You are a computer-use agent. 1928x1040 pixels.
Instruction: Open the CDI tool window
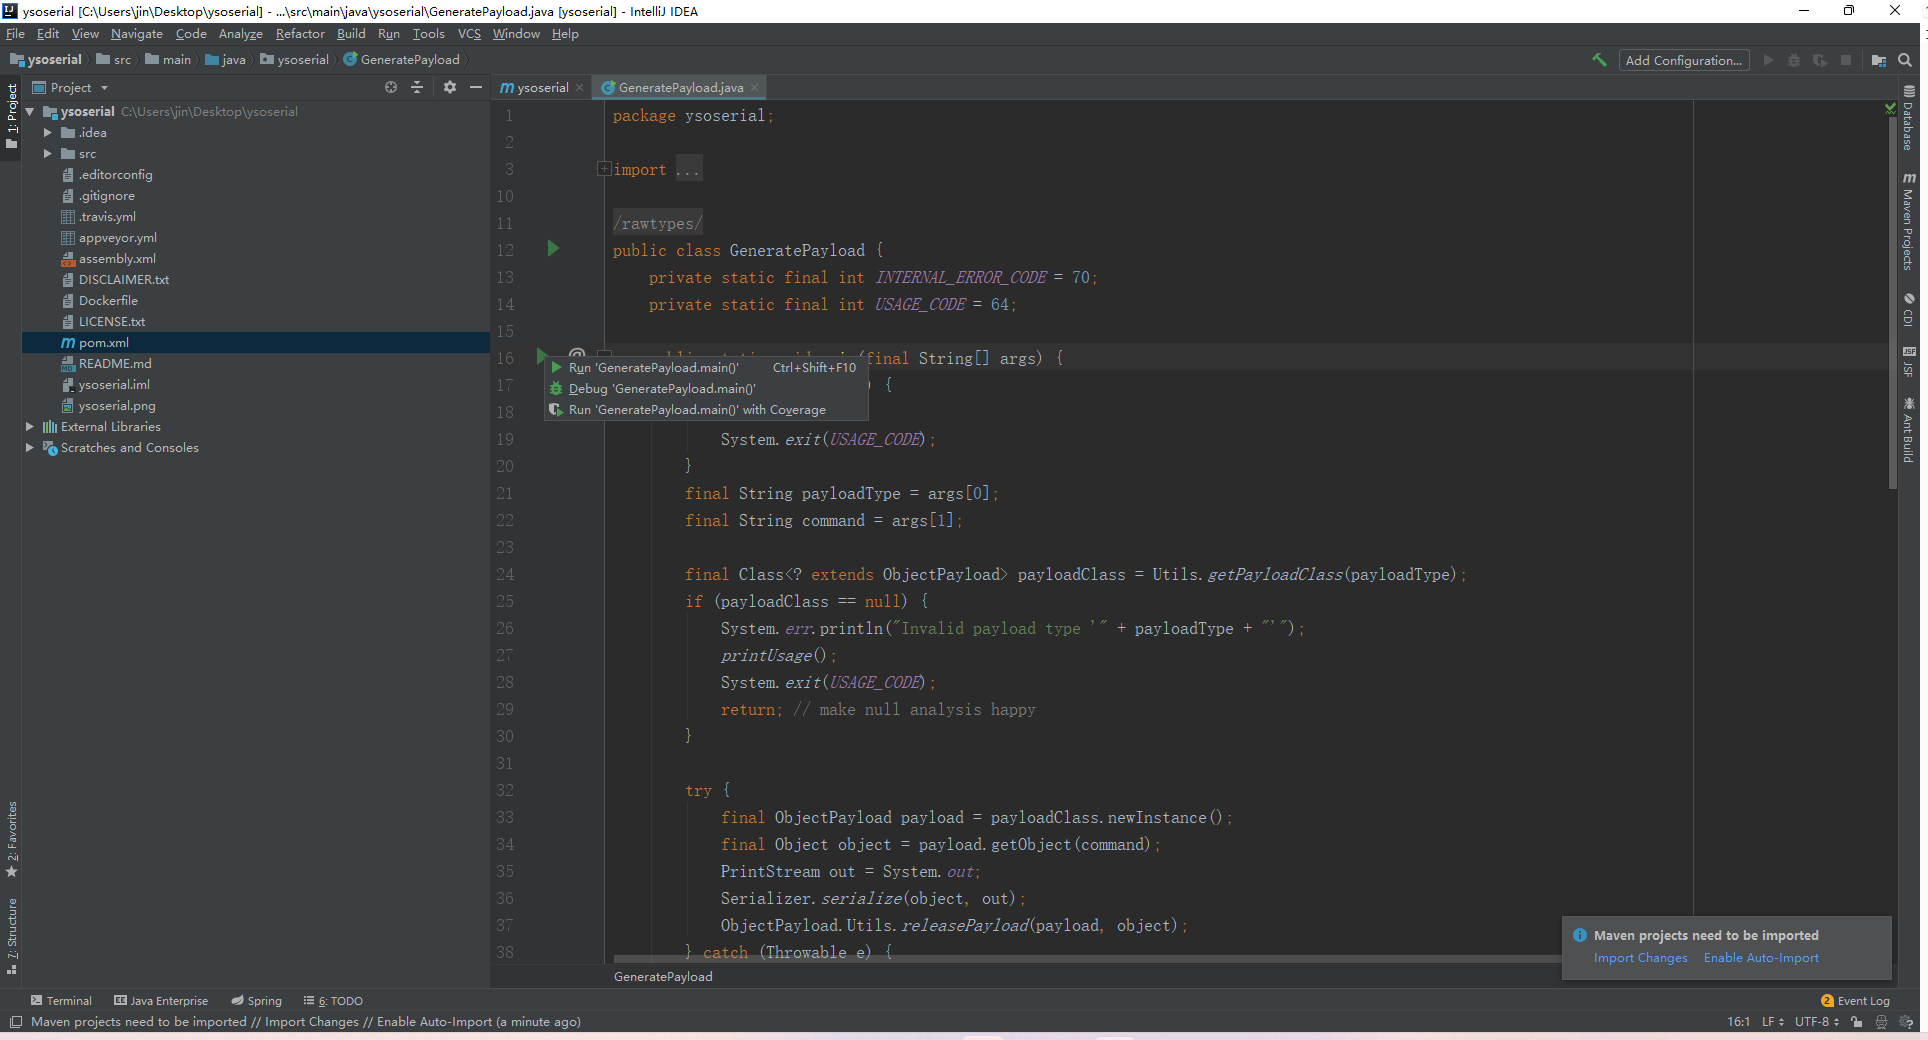pos(1908,309)
